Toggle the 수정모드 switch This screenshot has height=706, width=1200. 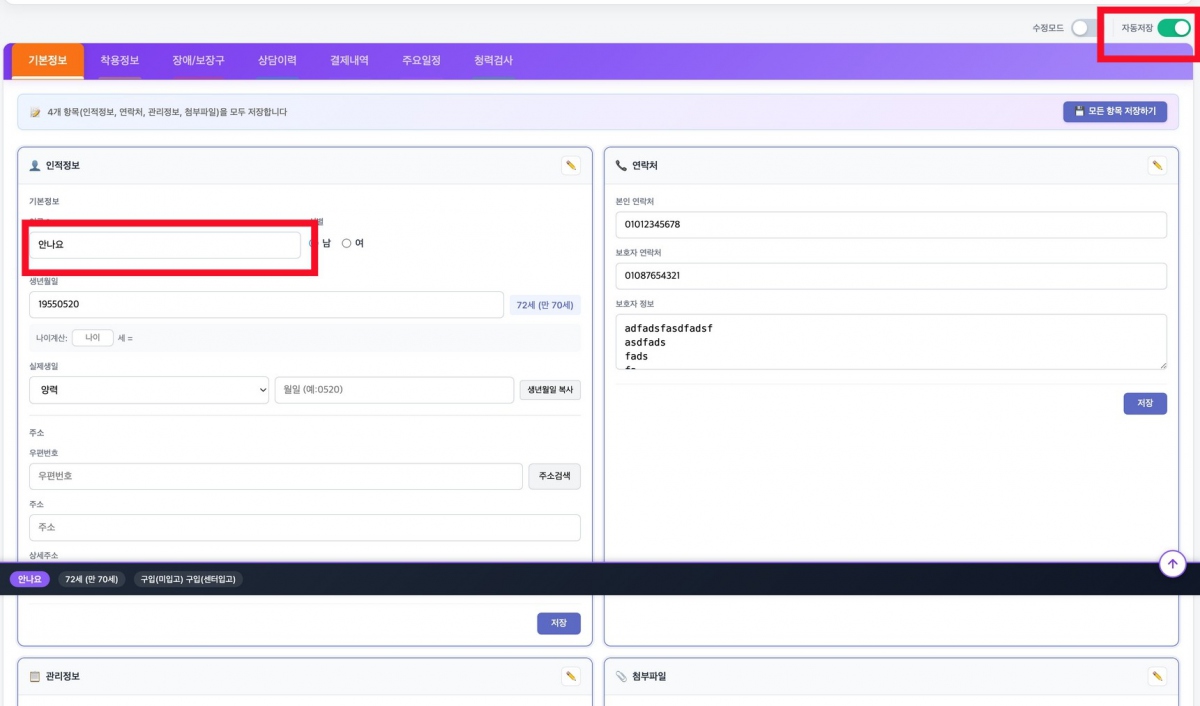(x=1083, y=28)
